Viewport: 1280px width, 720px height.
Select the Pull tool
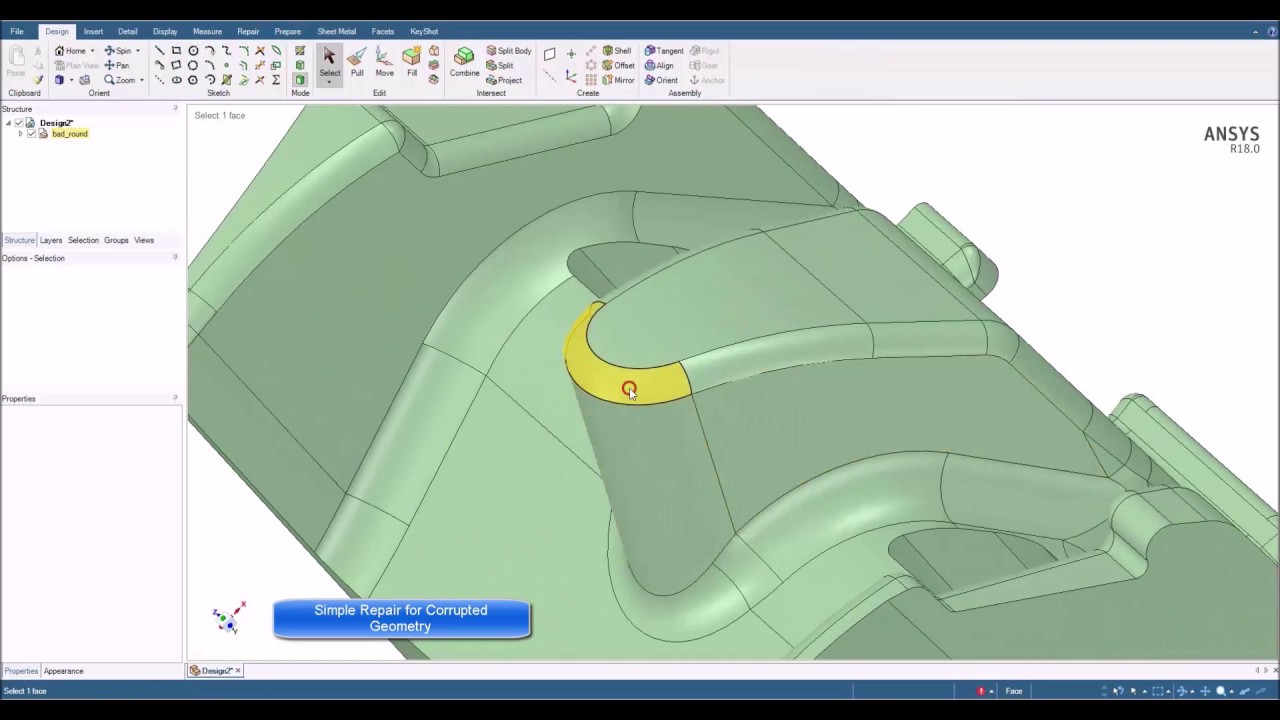pos(357,62)
